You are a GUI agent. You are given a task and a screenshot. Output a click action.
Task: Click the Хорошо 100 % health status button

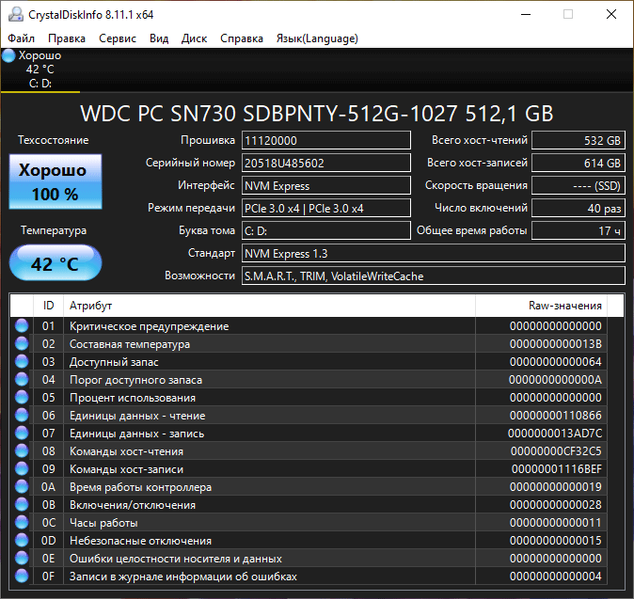click(55, 182)
